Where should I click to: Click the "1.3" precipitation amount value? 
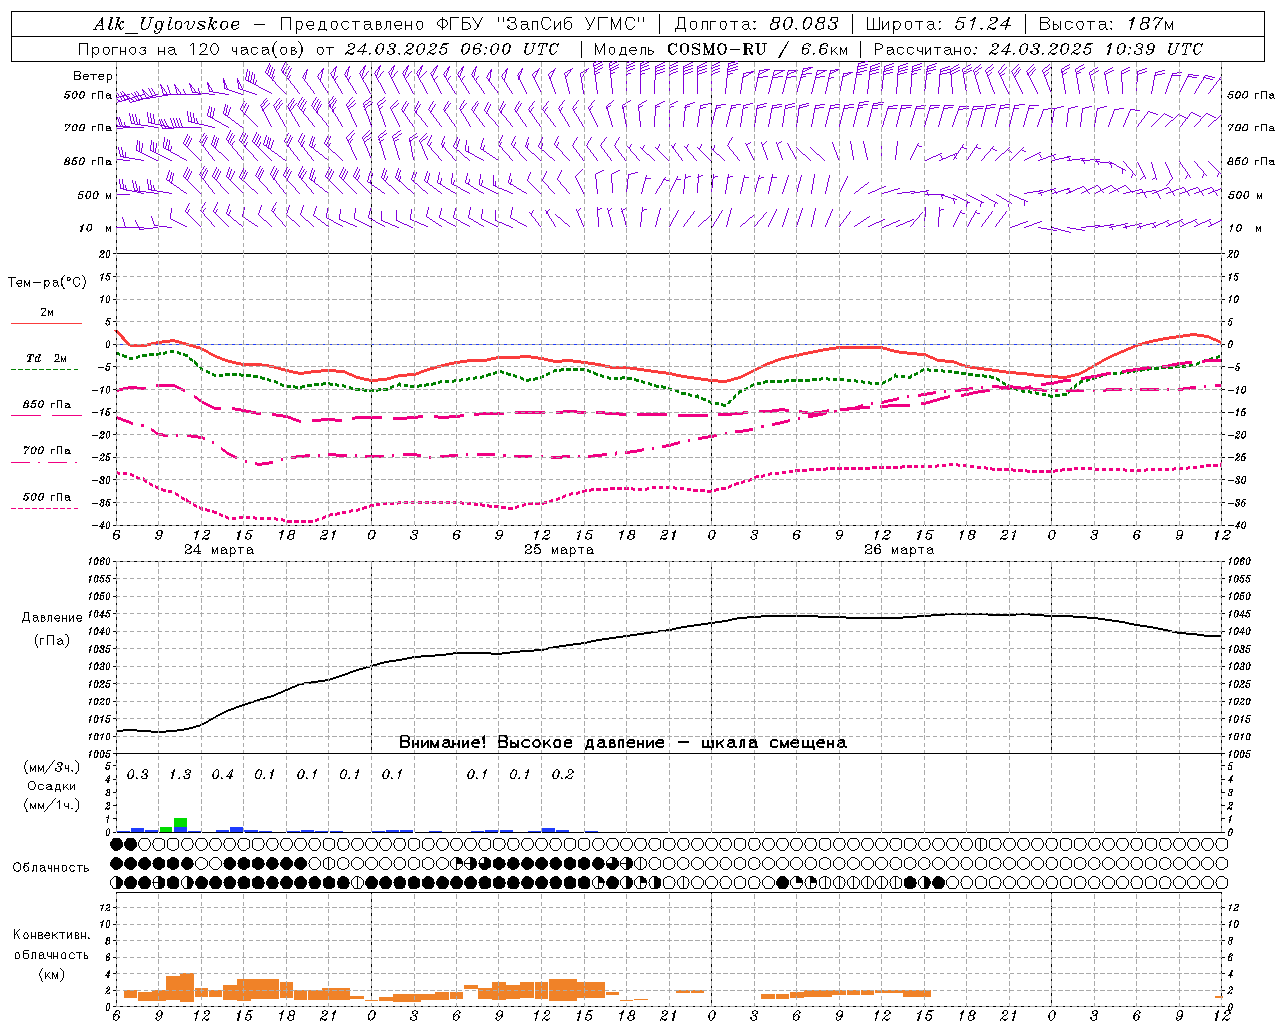point(180,775)
